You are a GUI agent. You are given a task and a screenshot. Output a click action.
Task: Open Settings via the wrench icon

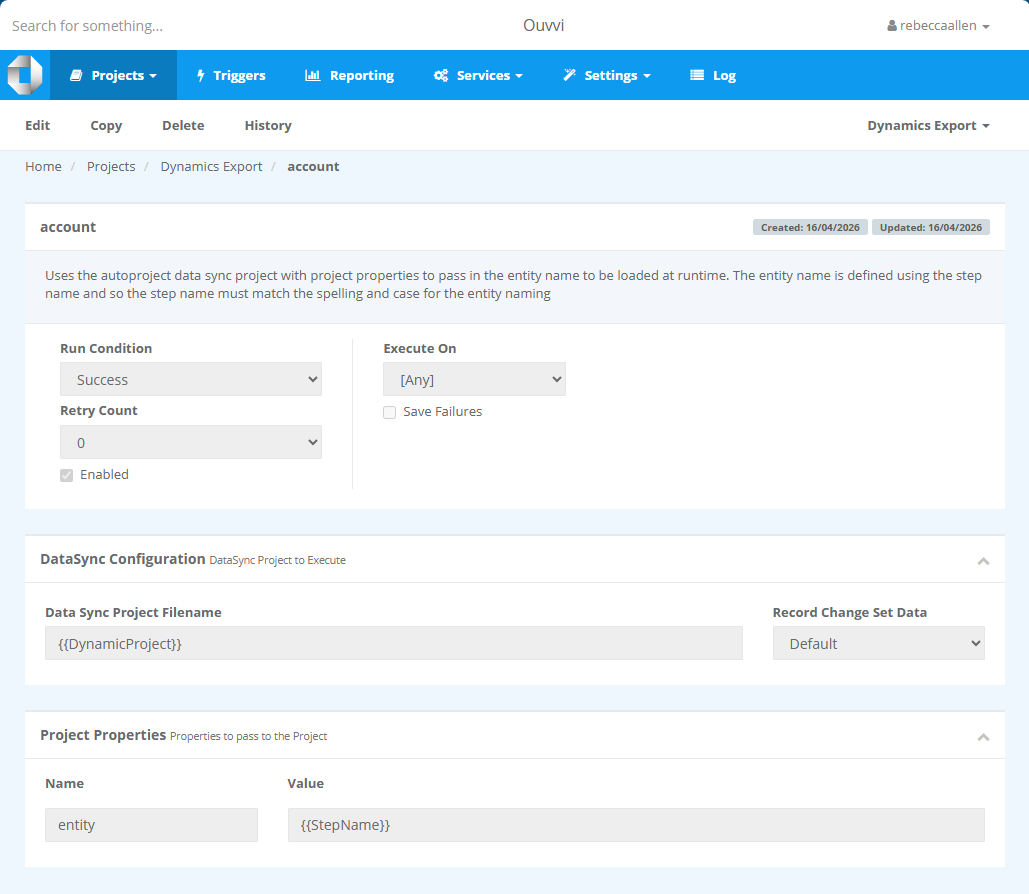pos(572,75)
